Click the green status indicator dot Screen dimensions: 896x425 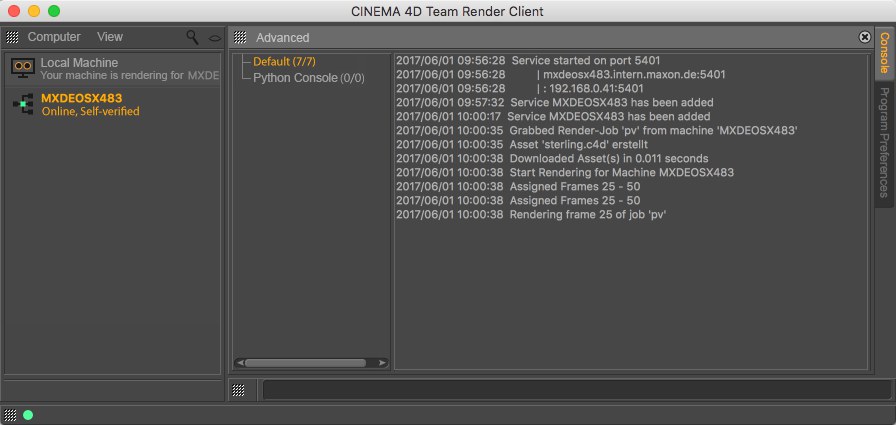point(28,415)
